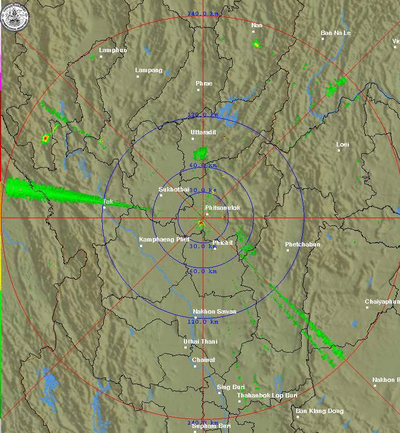400x433 pixels.
Task: Click the Lamphun city label
Action: (x=113, y=50)
